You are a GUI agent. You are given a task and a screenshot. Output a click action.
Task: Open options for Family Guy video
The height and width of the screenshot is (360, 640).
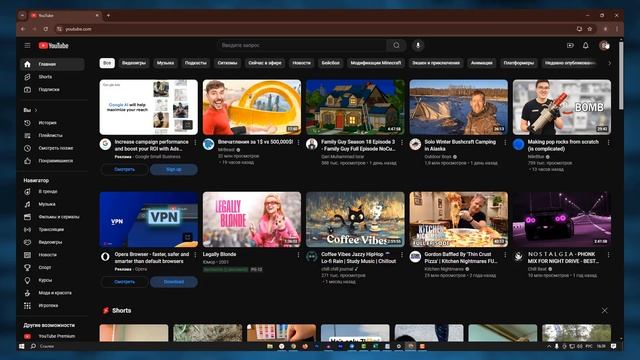[402, 142]
